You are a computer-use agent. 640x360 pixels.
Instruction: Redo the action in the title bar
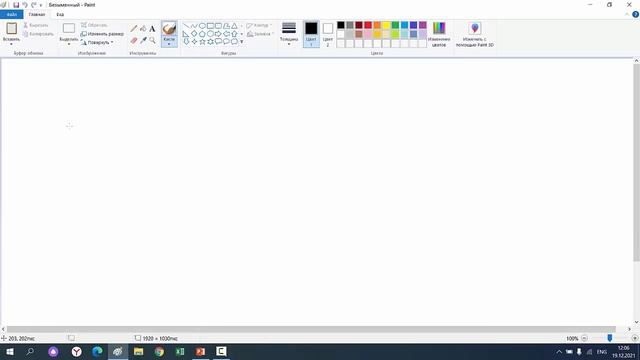(33, 5)
